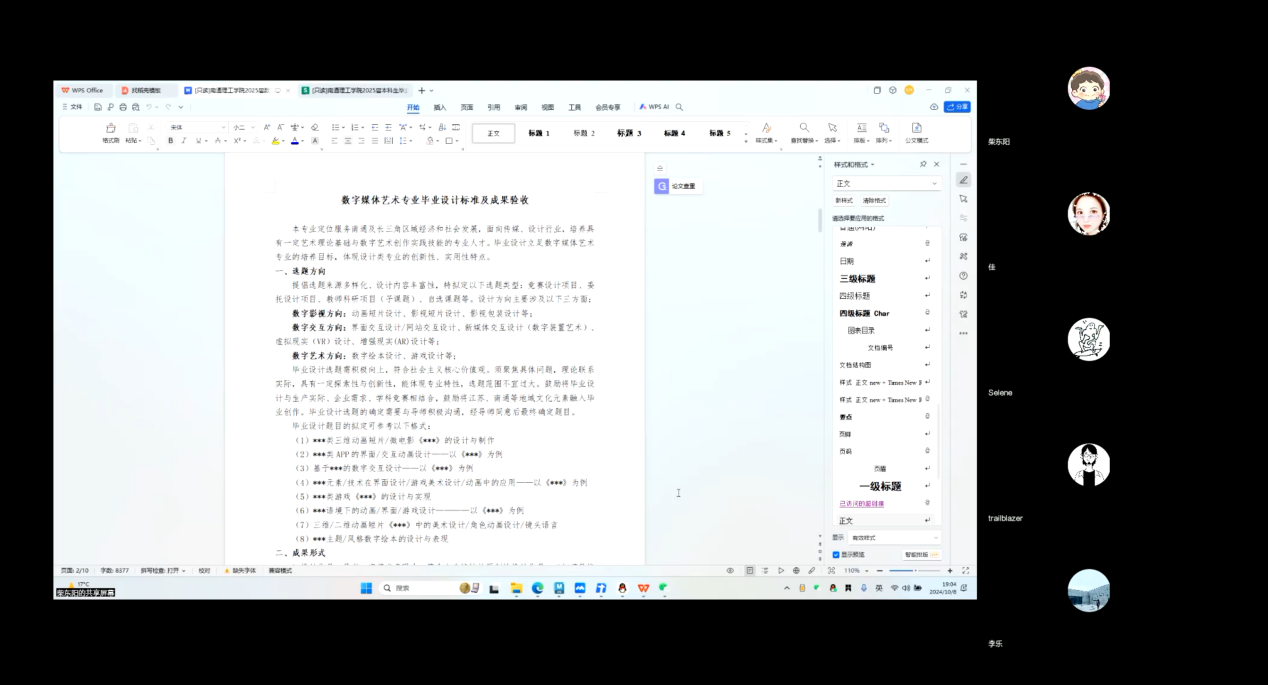Click the 新样式 (New Style) button
Viewport: 1268px width, 685px height.
pos(845,201)
